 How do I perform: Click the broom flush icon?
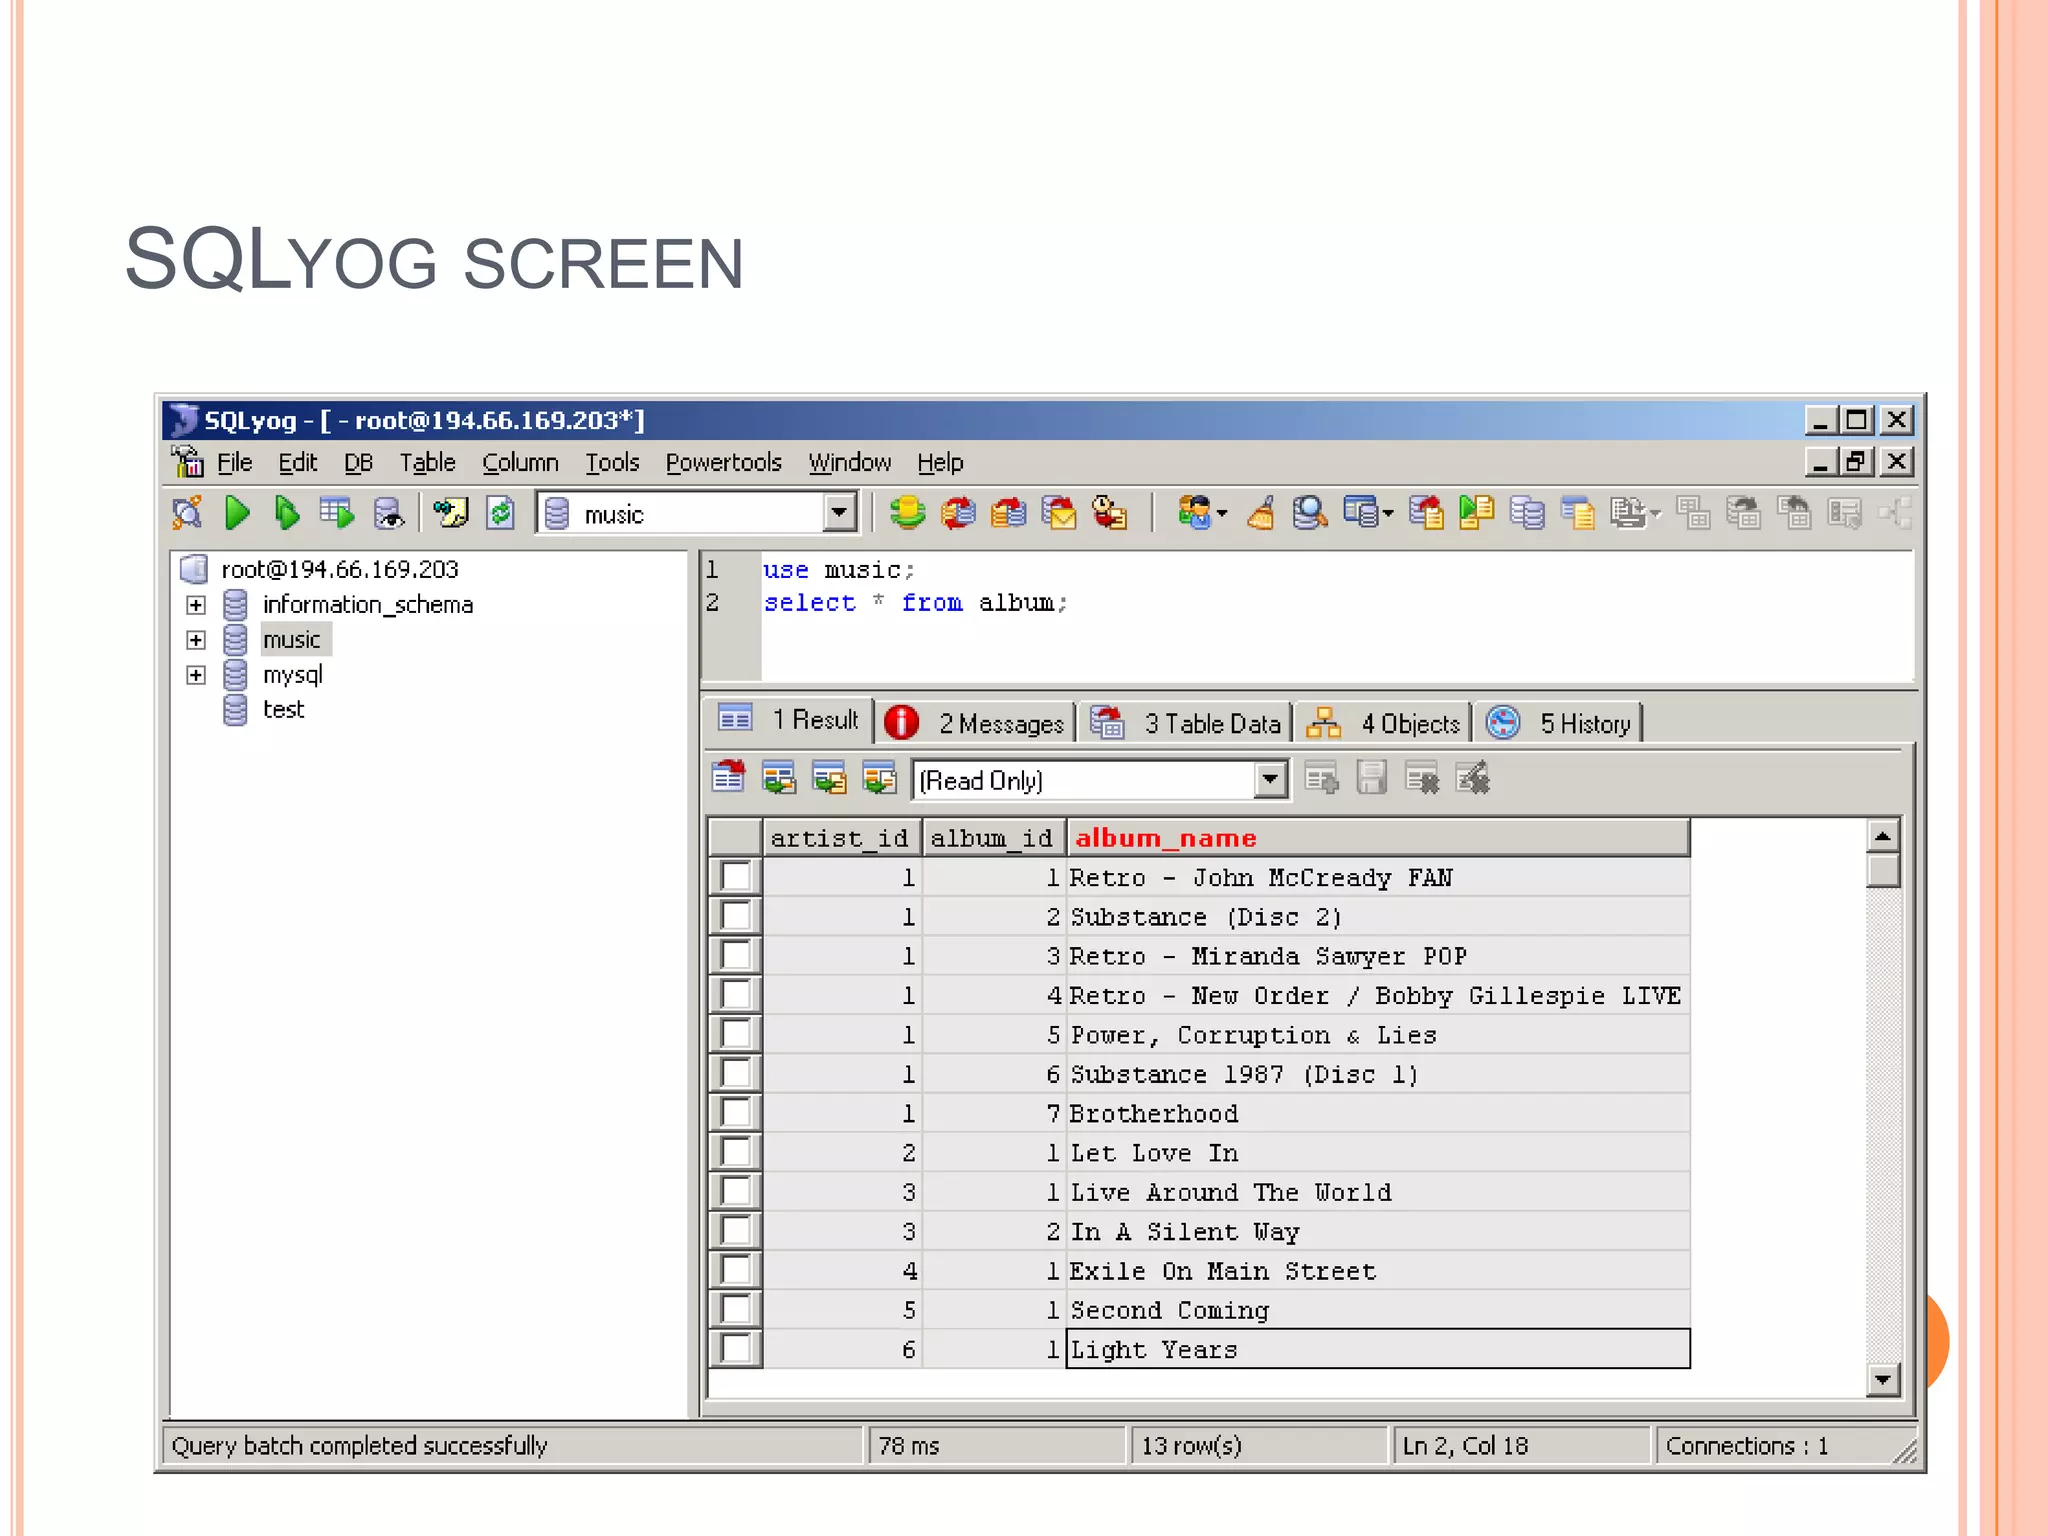point(1261,513)
